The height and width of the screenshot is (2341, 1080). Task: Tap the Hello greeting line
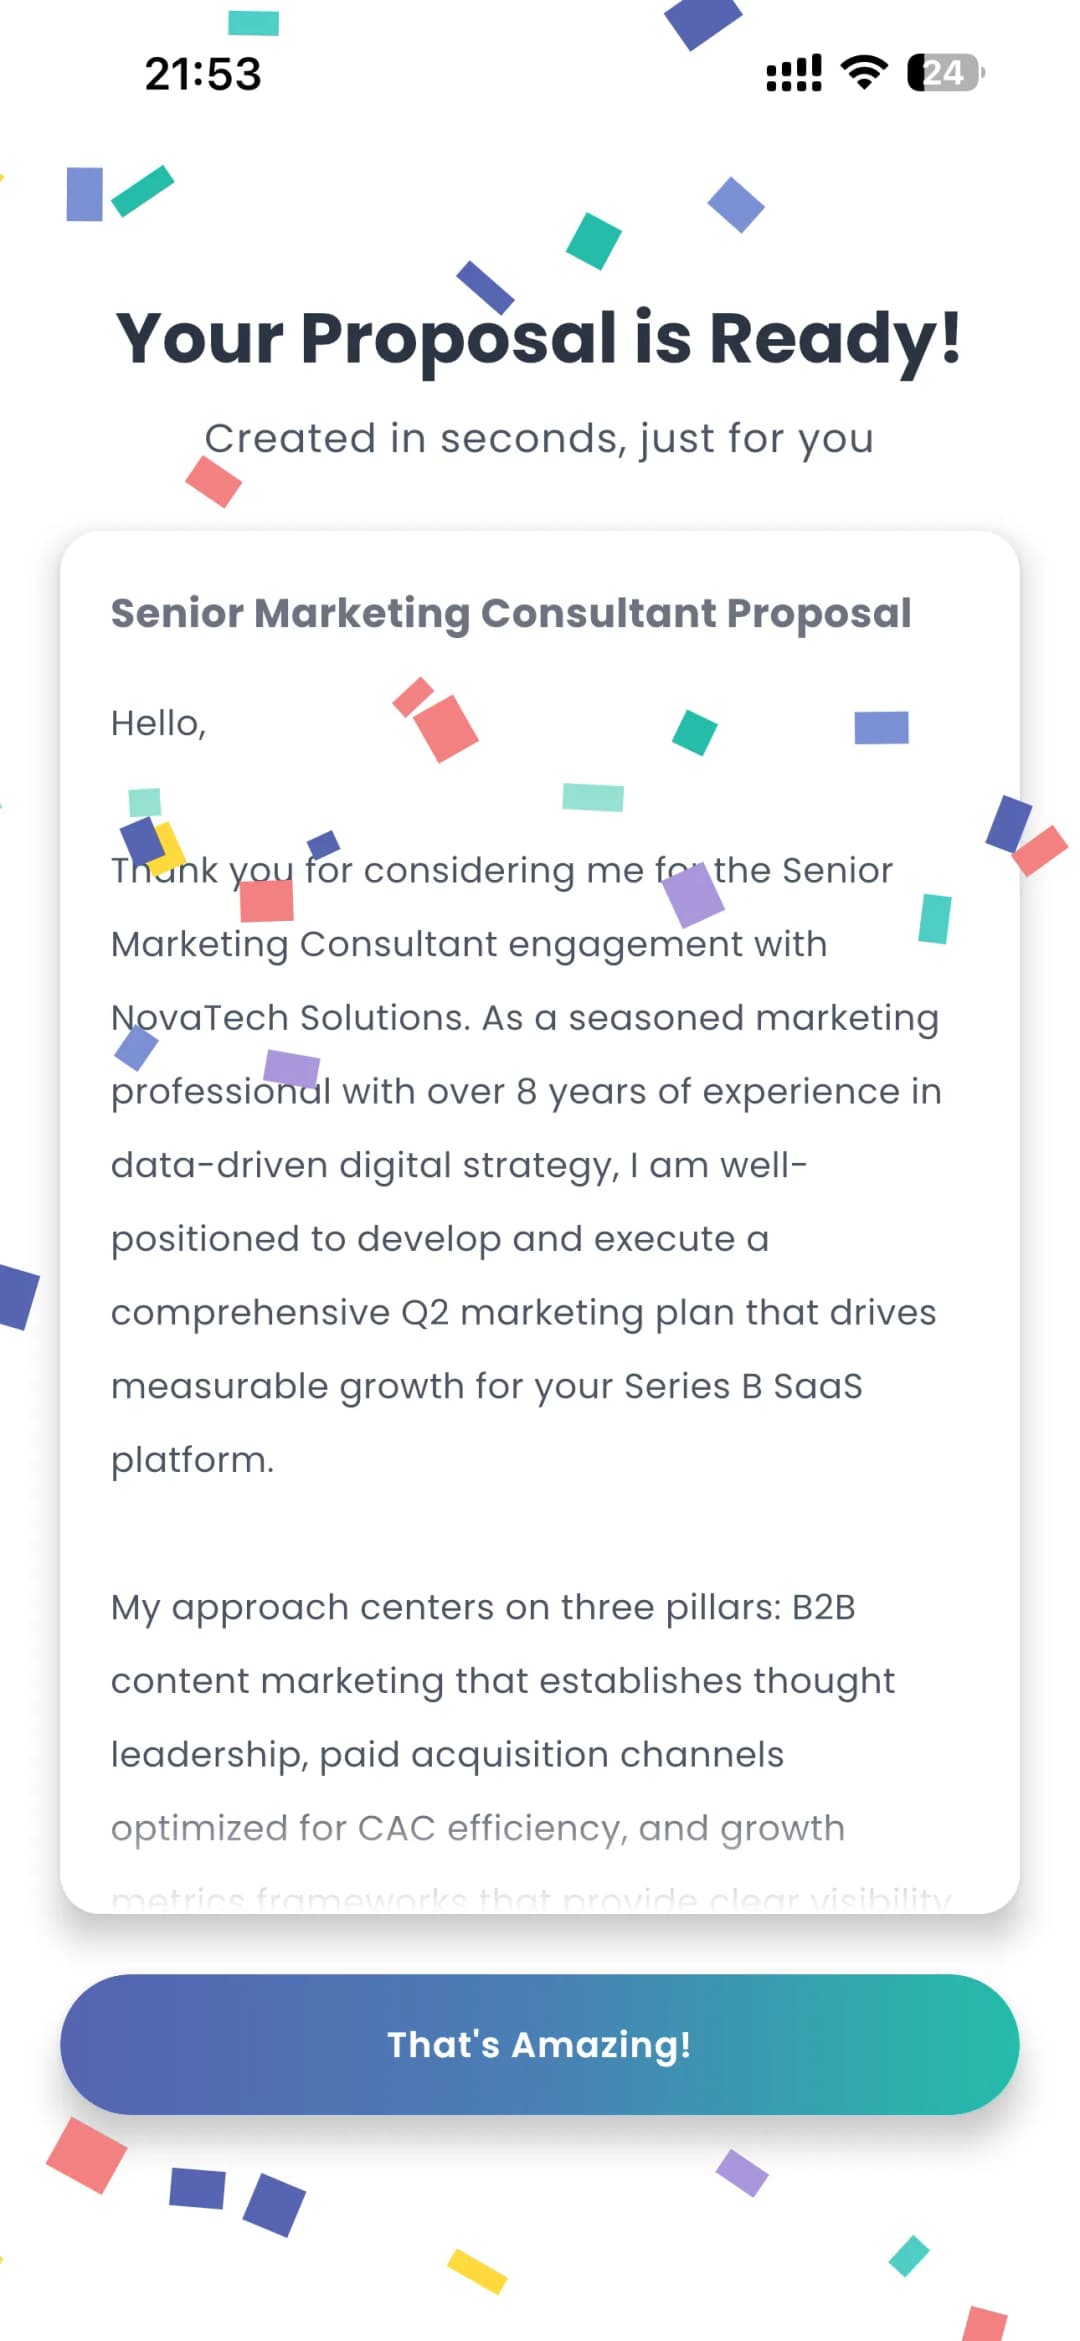pyautogui.click(x=159, y=722)
